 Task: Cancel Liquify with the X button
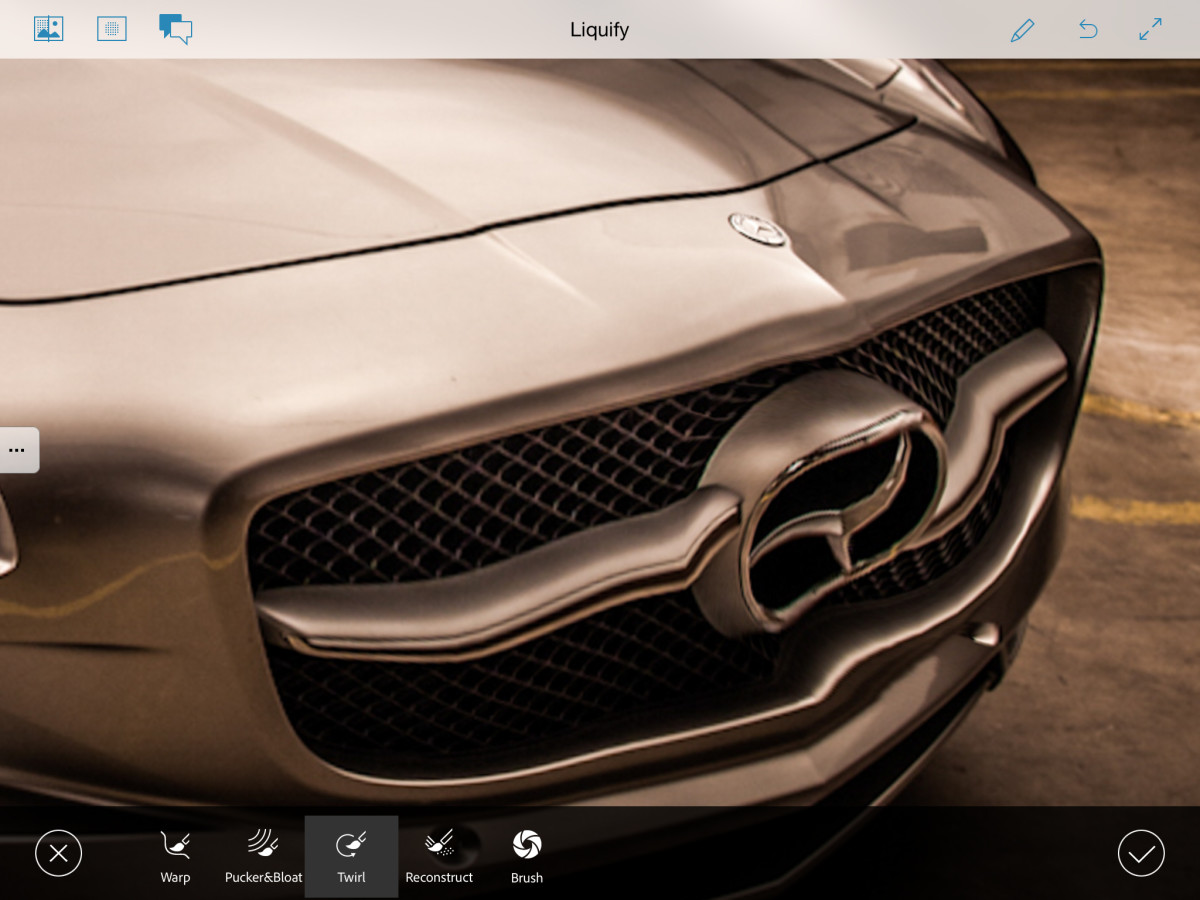click(58, 853)
